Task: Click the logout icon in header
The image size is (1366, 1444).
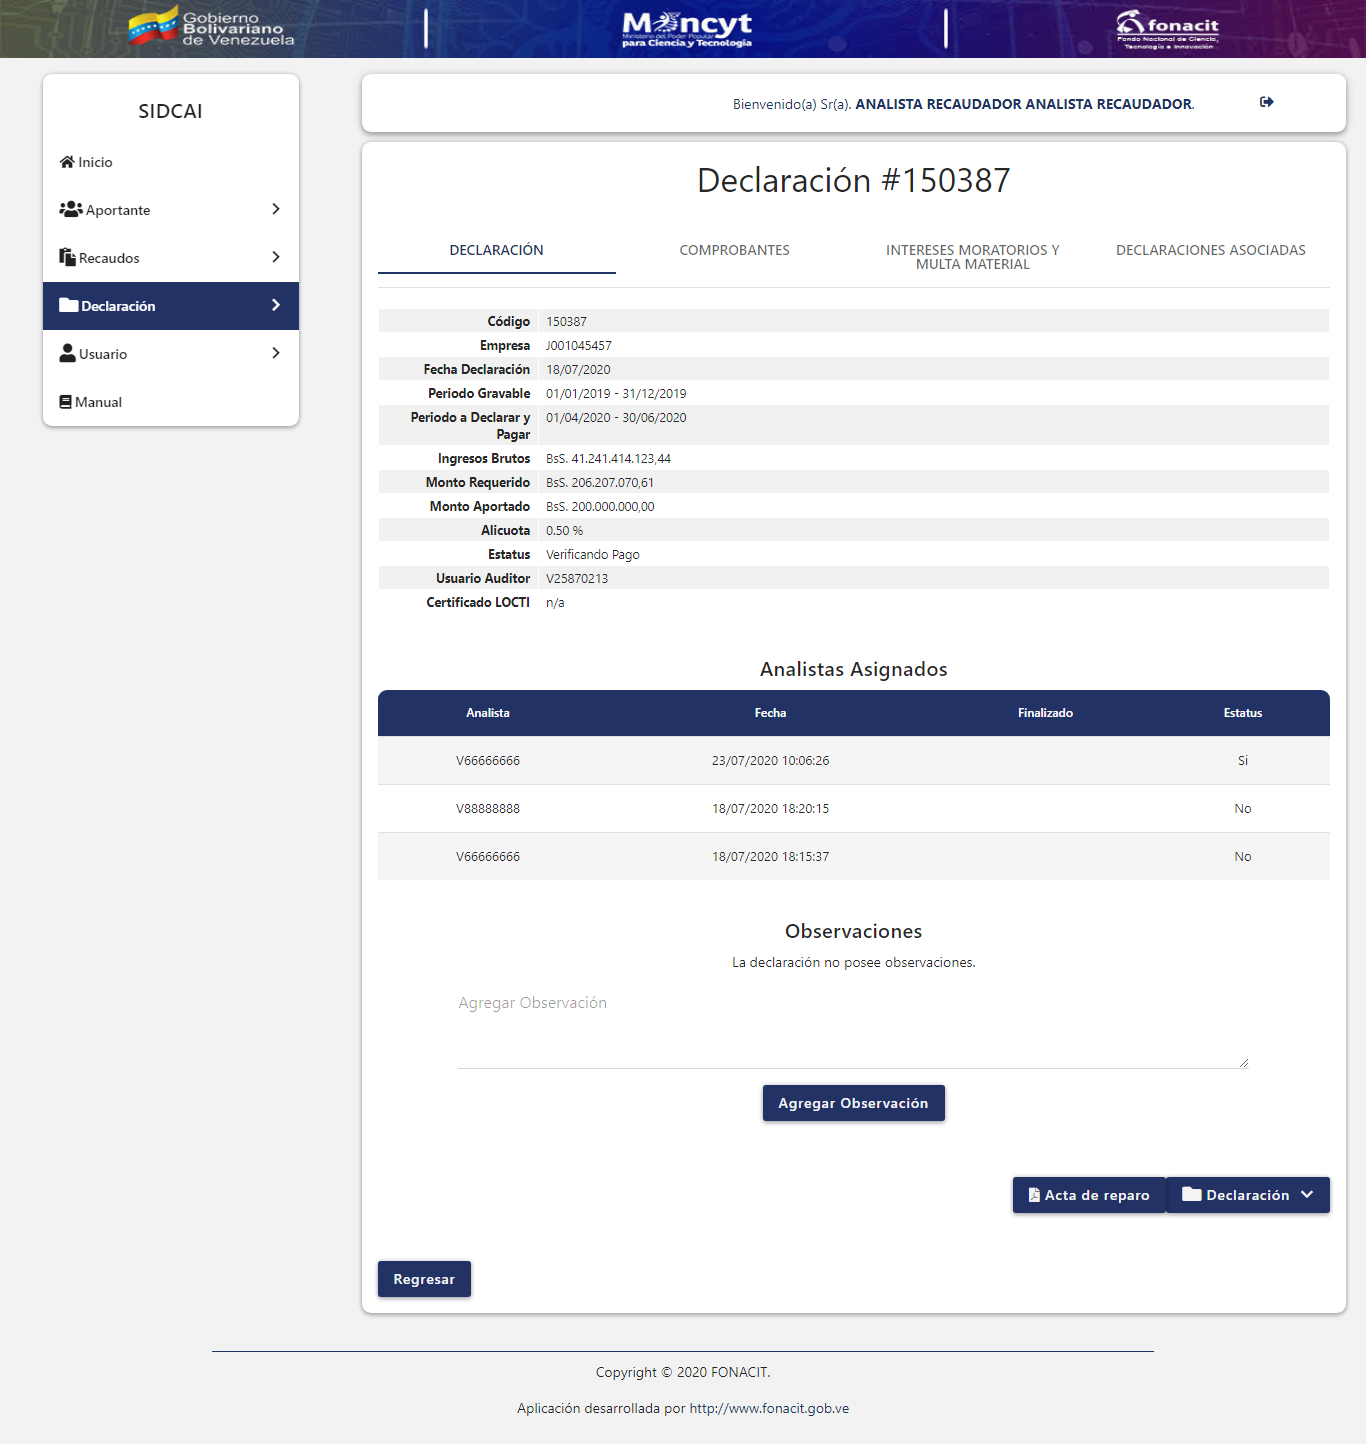Action: tap(1266, 102)
